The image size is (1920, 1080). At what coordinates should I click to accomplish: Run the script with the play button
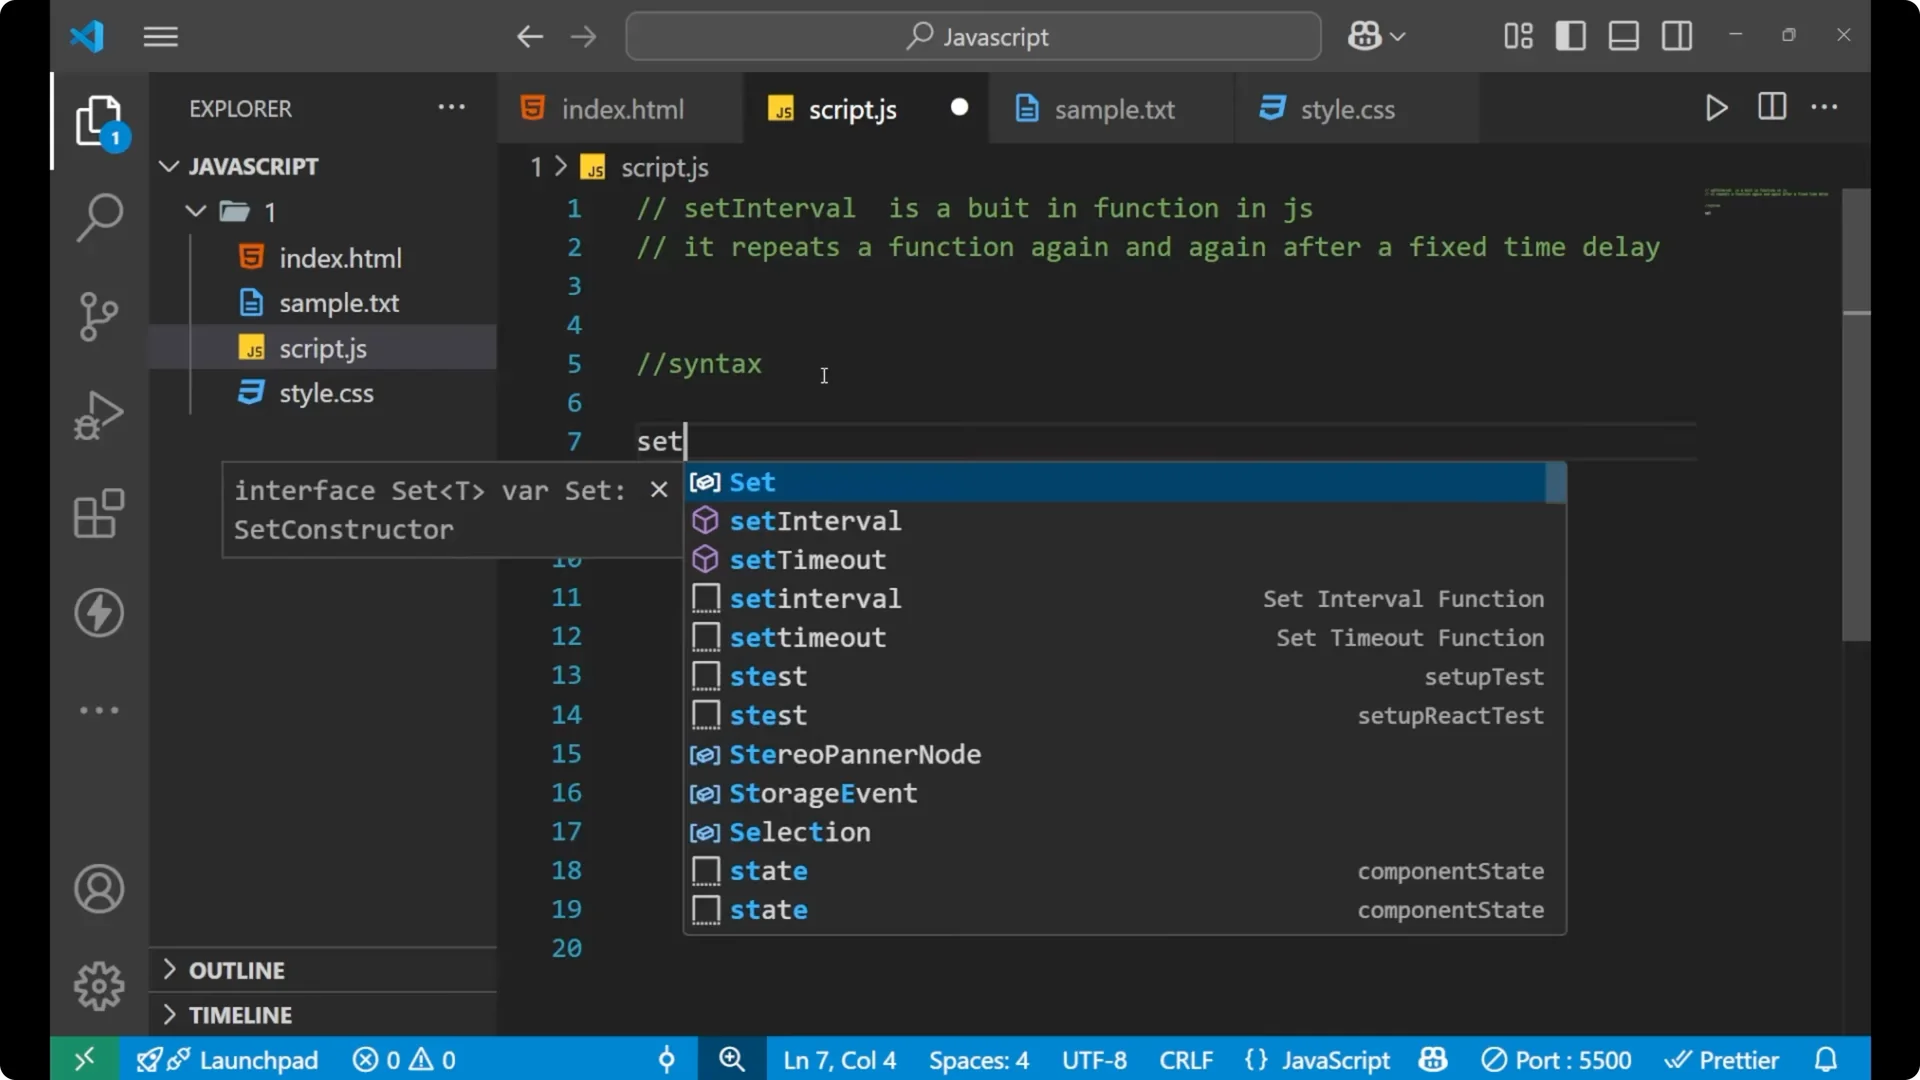(x=1716, y=108)
